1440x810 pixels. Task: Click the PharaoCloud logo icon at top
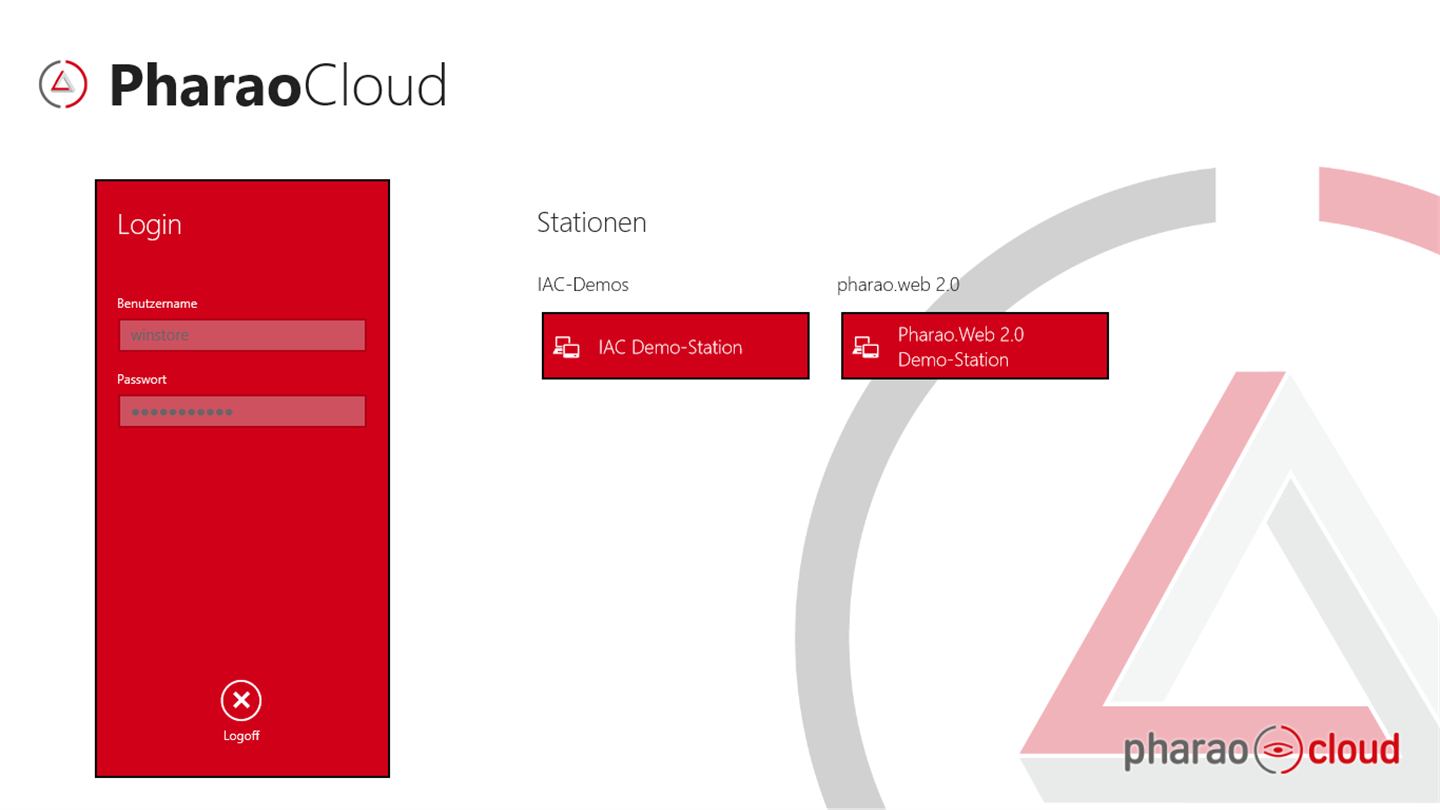[x=63, y=84]
